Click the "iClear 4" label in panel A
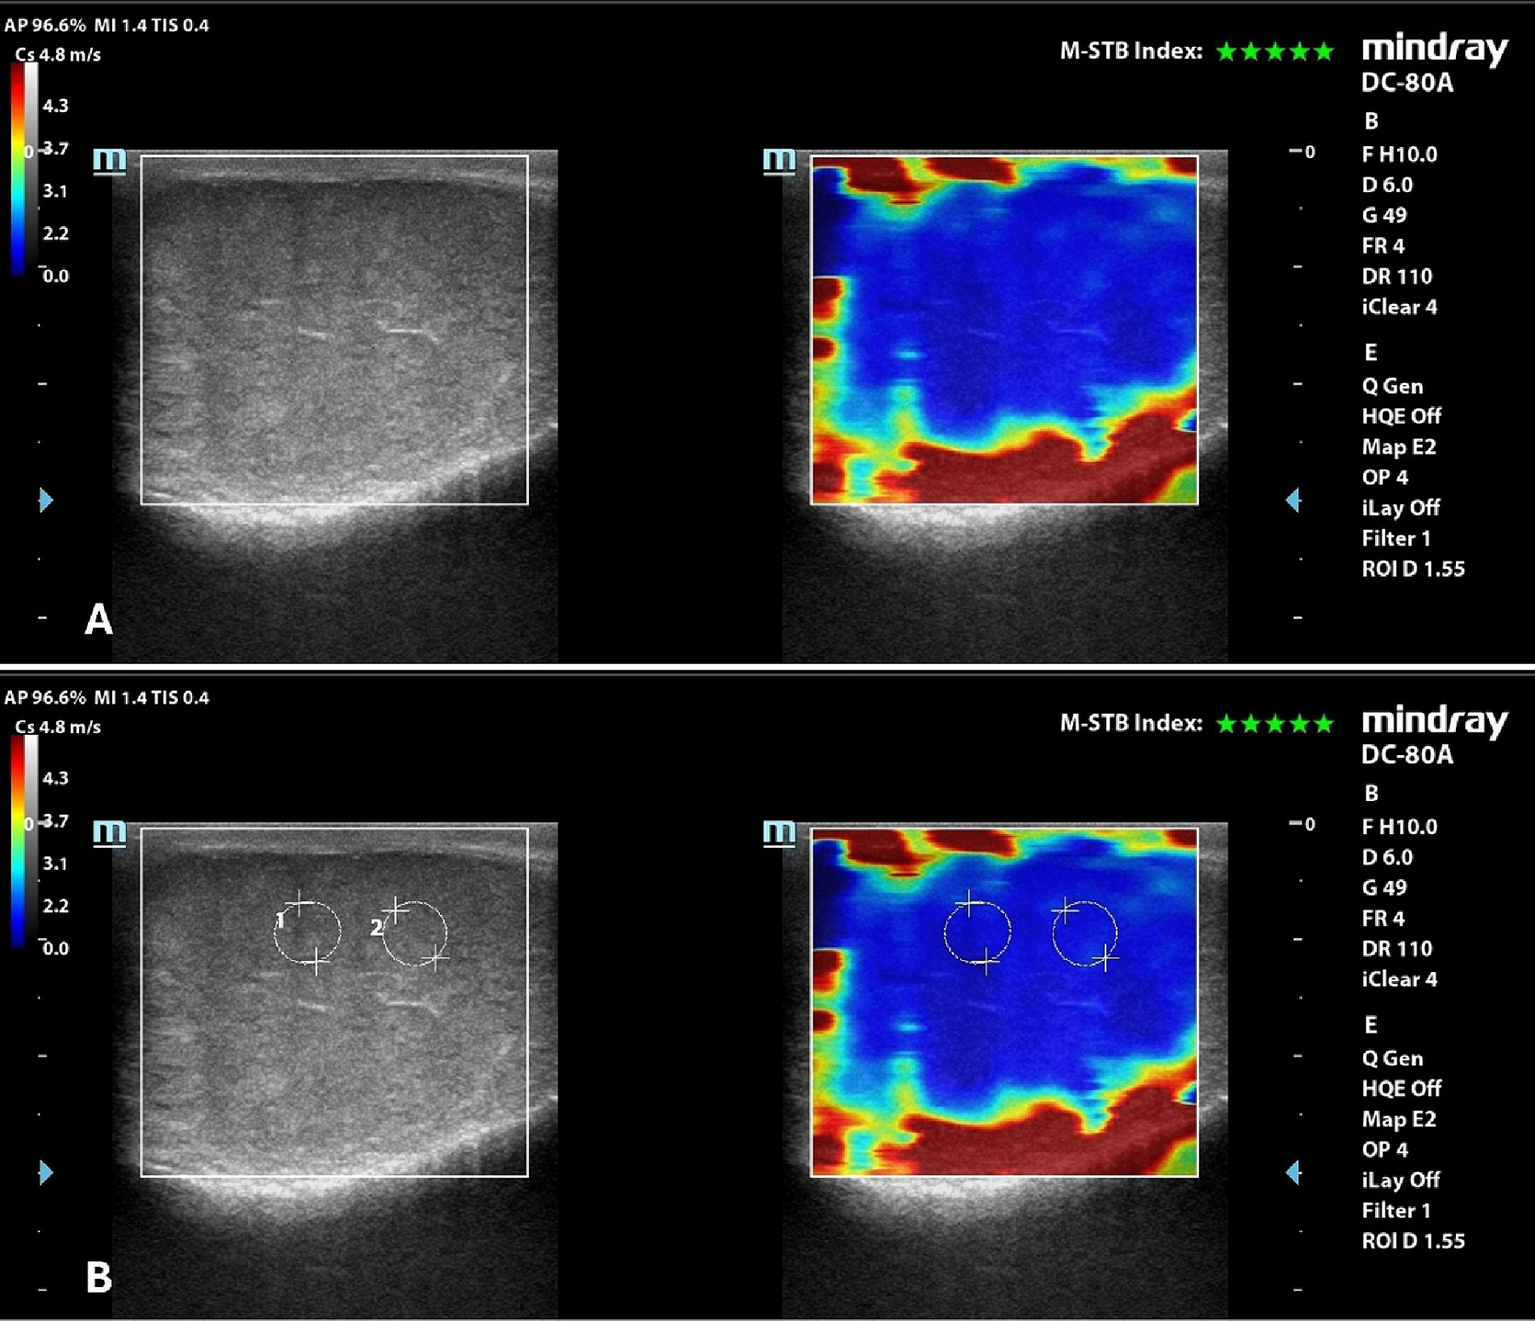This screenshot has height=1321, width=1535. tap(1399, 307)
